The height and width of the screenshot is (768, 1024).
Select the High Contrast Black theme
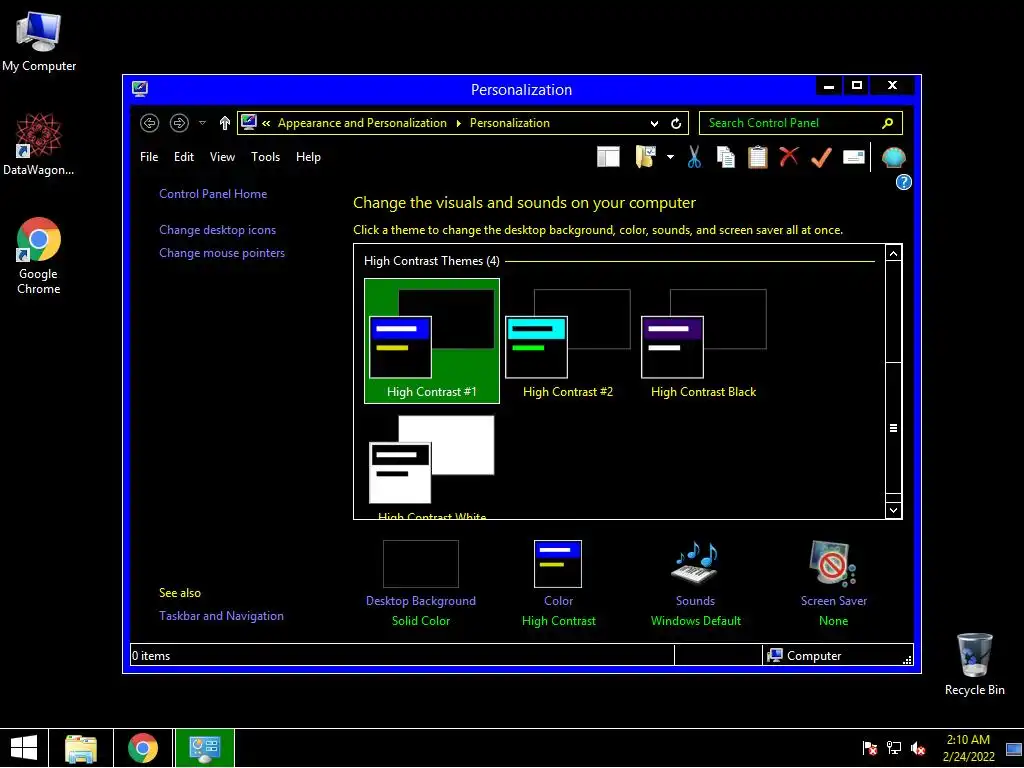pyautogui.click(x=703, y=341)
